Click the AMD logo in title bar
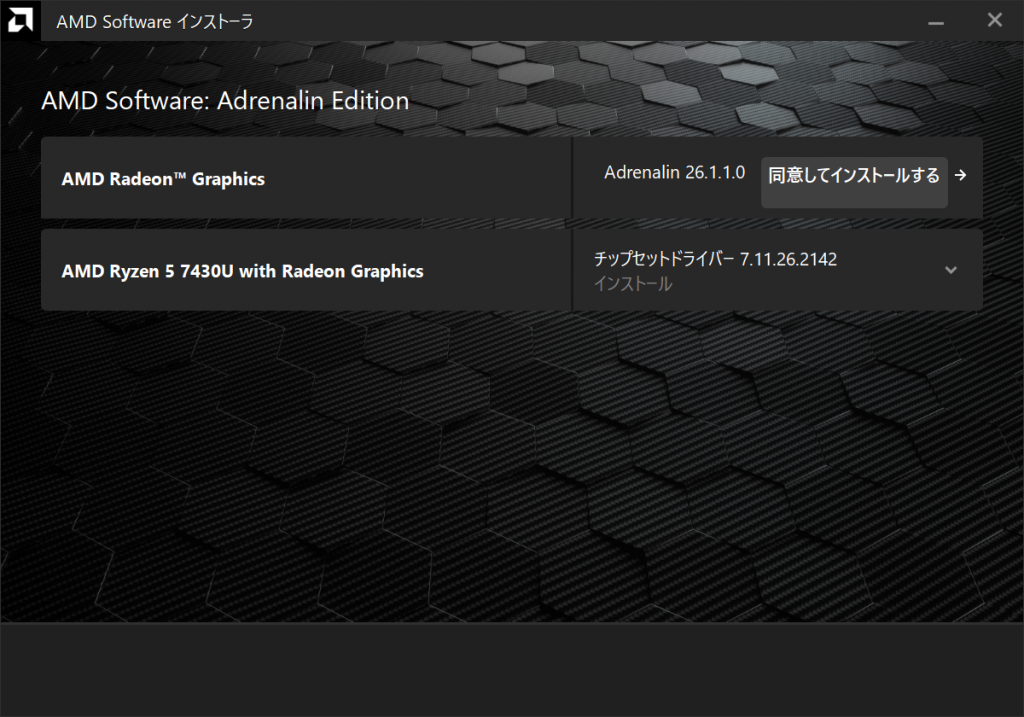The image size is (1024, 717). 20,20
